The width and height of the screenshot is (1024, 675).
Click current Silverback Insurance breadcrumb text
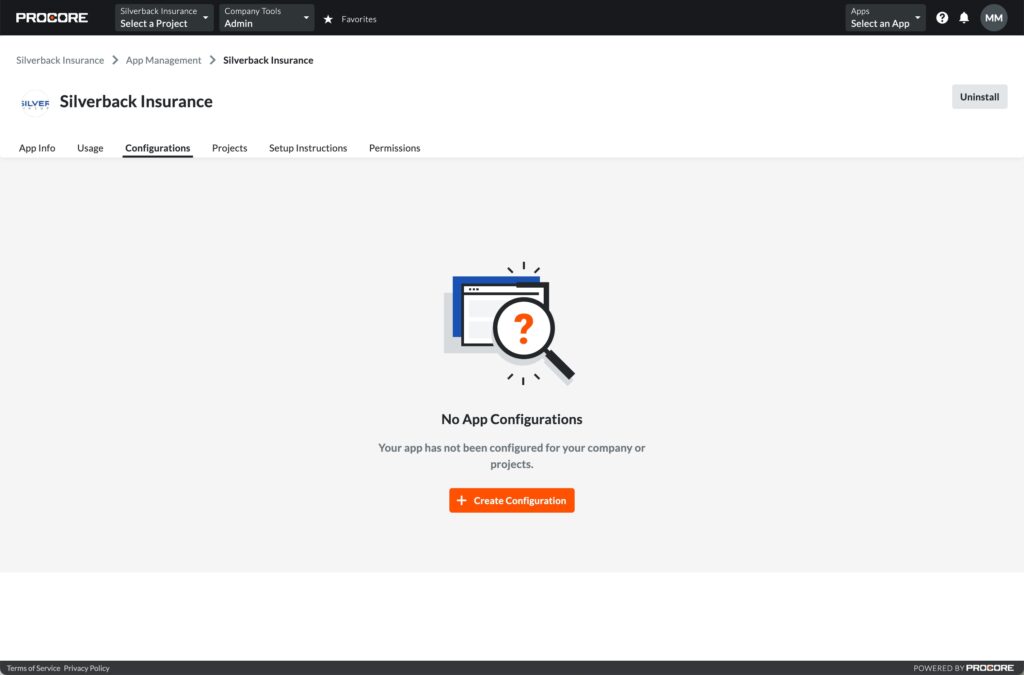coord(268,60)
